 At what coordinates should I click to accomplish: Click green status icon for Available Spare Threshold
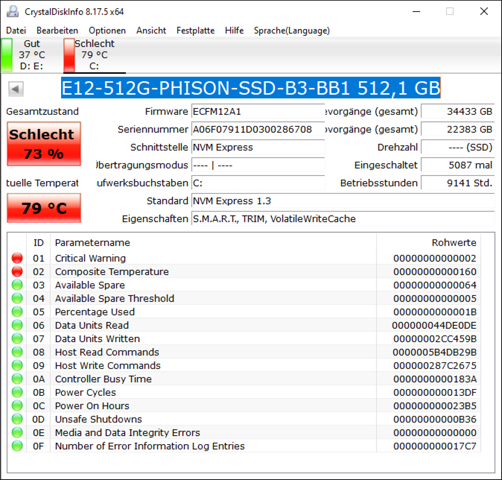pyautogui.click(x=17, y=298)
